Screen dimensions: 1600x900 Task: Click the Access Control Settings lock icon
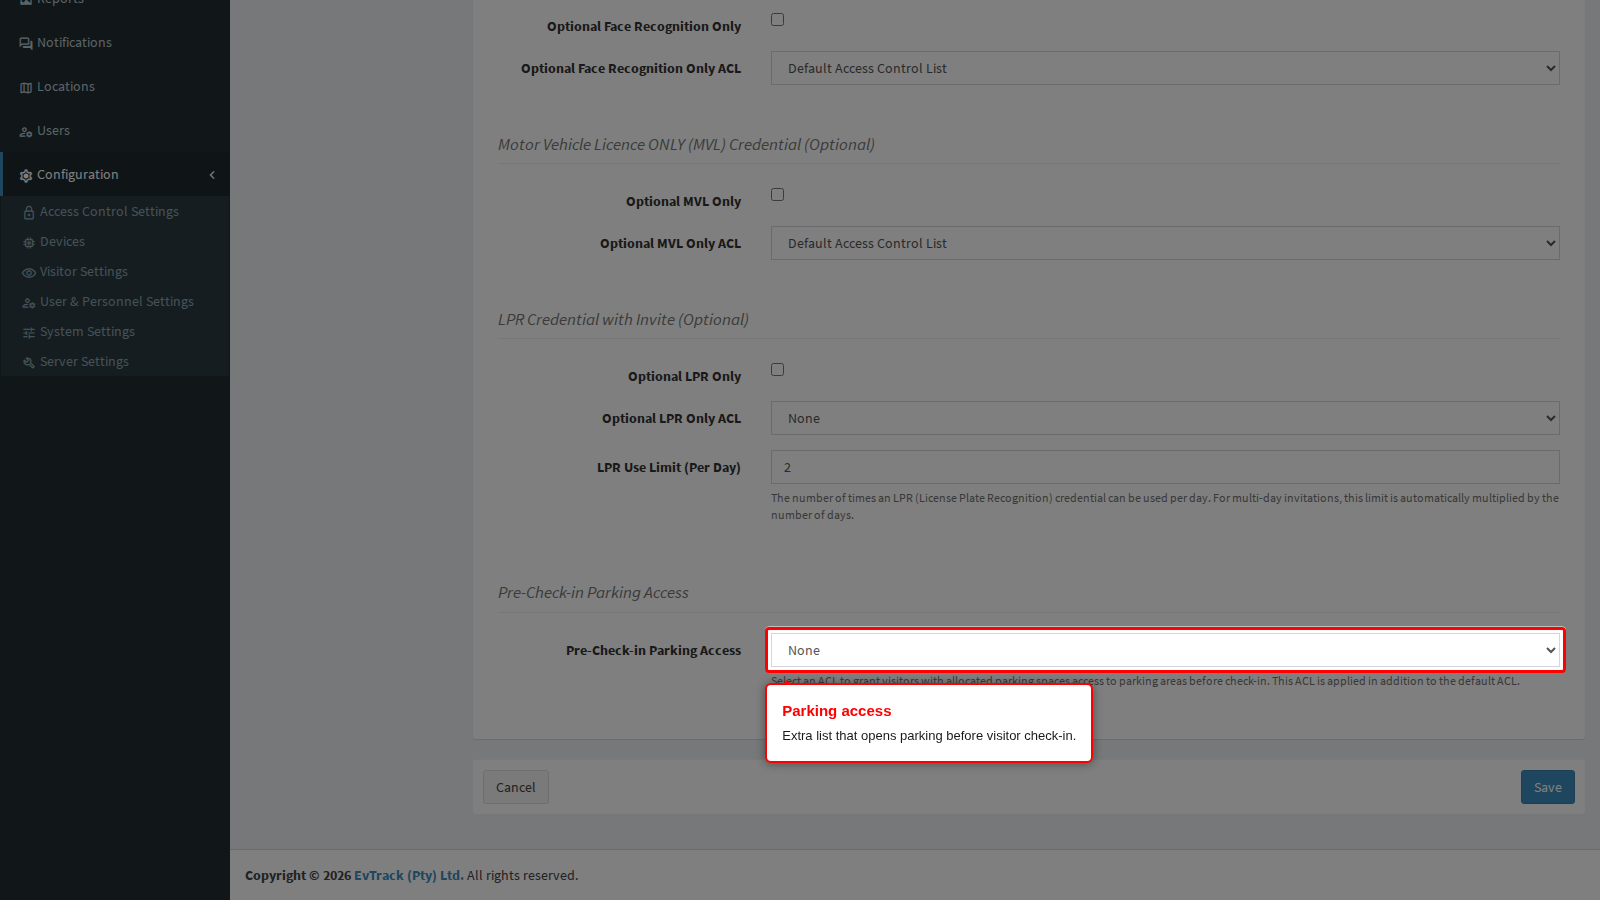point(29,212)
